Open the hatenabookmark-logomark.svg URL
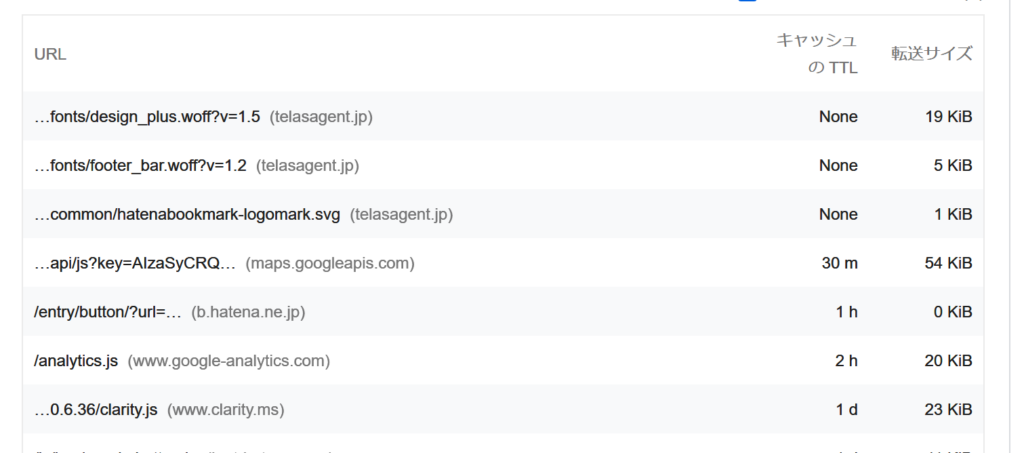 point(187,215)
